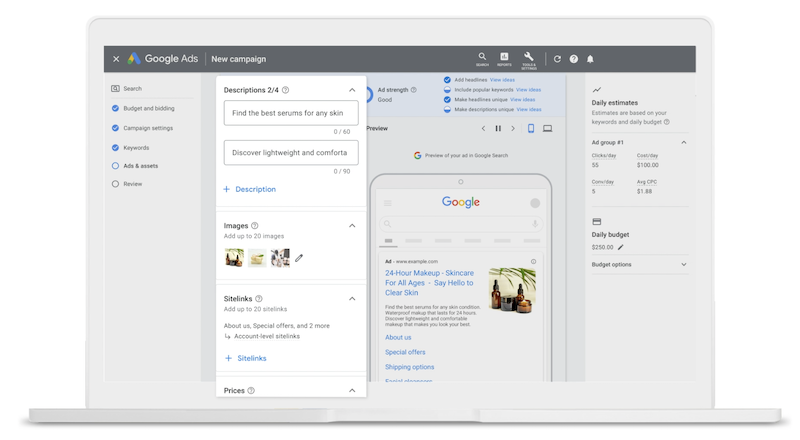Click daily estimates help icon

tap(667, 122)
